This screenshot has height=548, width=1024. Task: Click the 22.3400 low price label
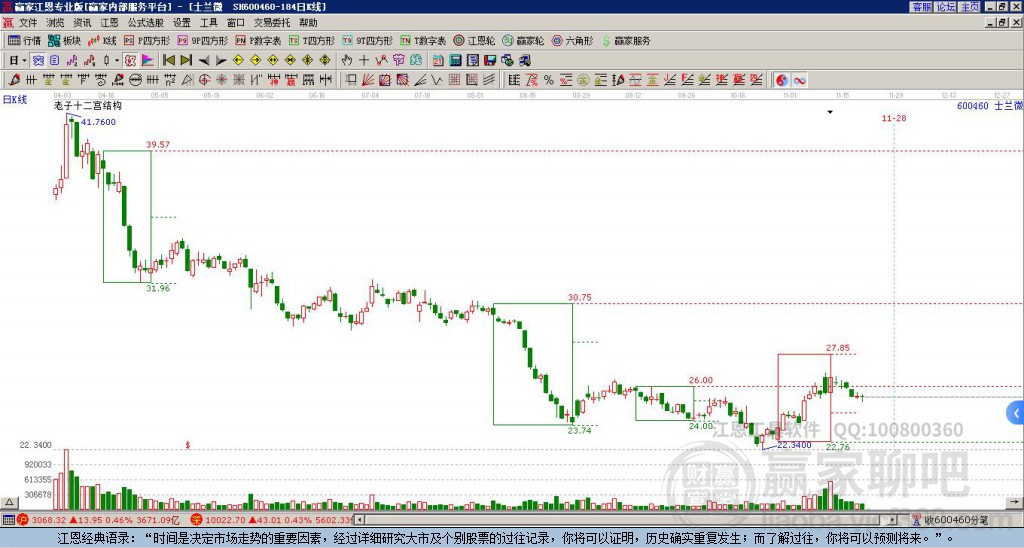[794, 445]
